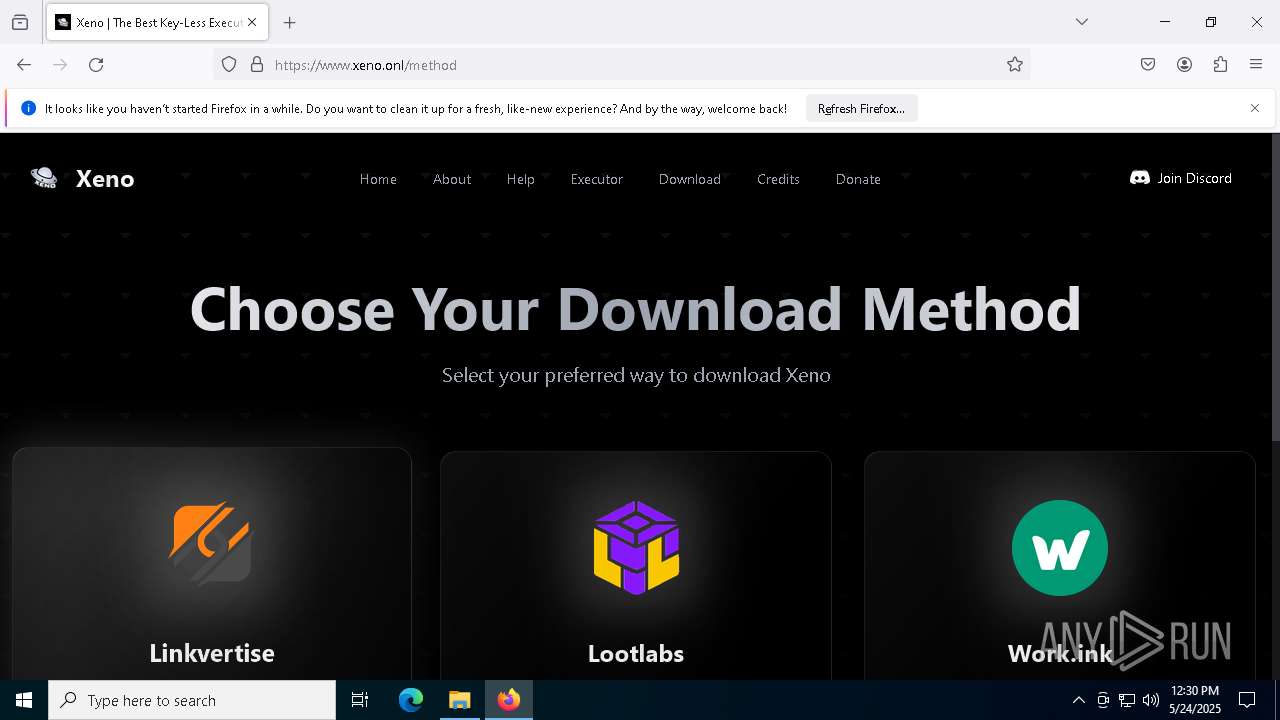Open Task View on the taskbar
This screenshot has width=1280, height=720.
(360, 700)
